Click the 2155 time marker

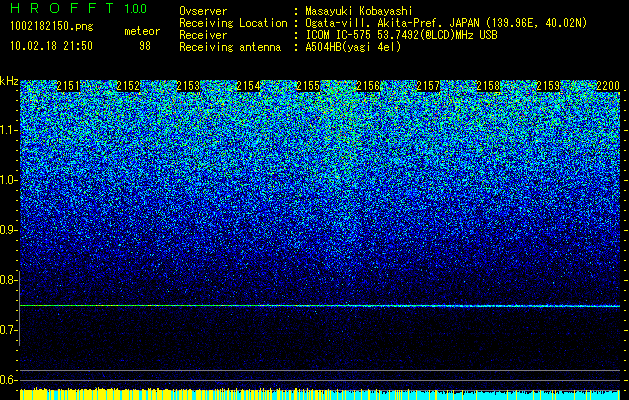click(x=308, y=86)
